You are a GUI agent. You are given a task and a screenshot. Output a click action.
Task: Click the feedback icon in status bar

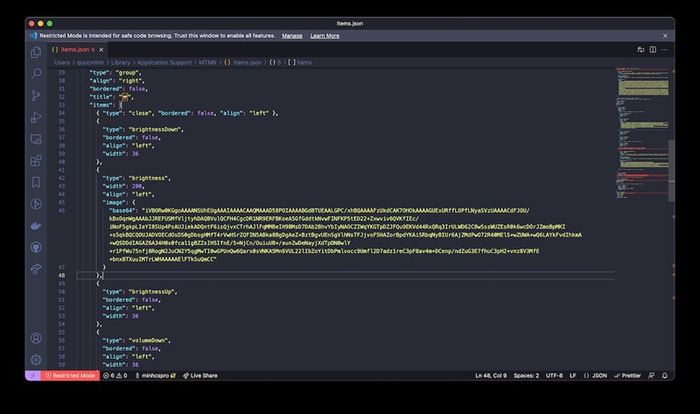[x=651, y=376]
